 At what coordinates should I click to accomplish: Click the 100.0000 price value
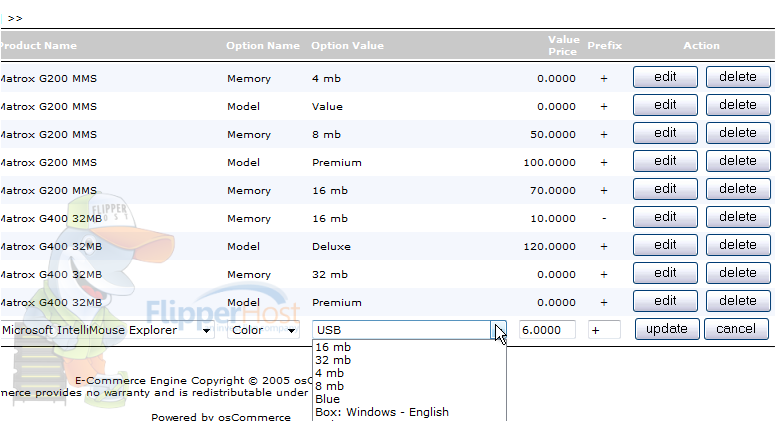point(549,163)
